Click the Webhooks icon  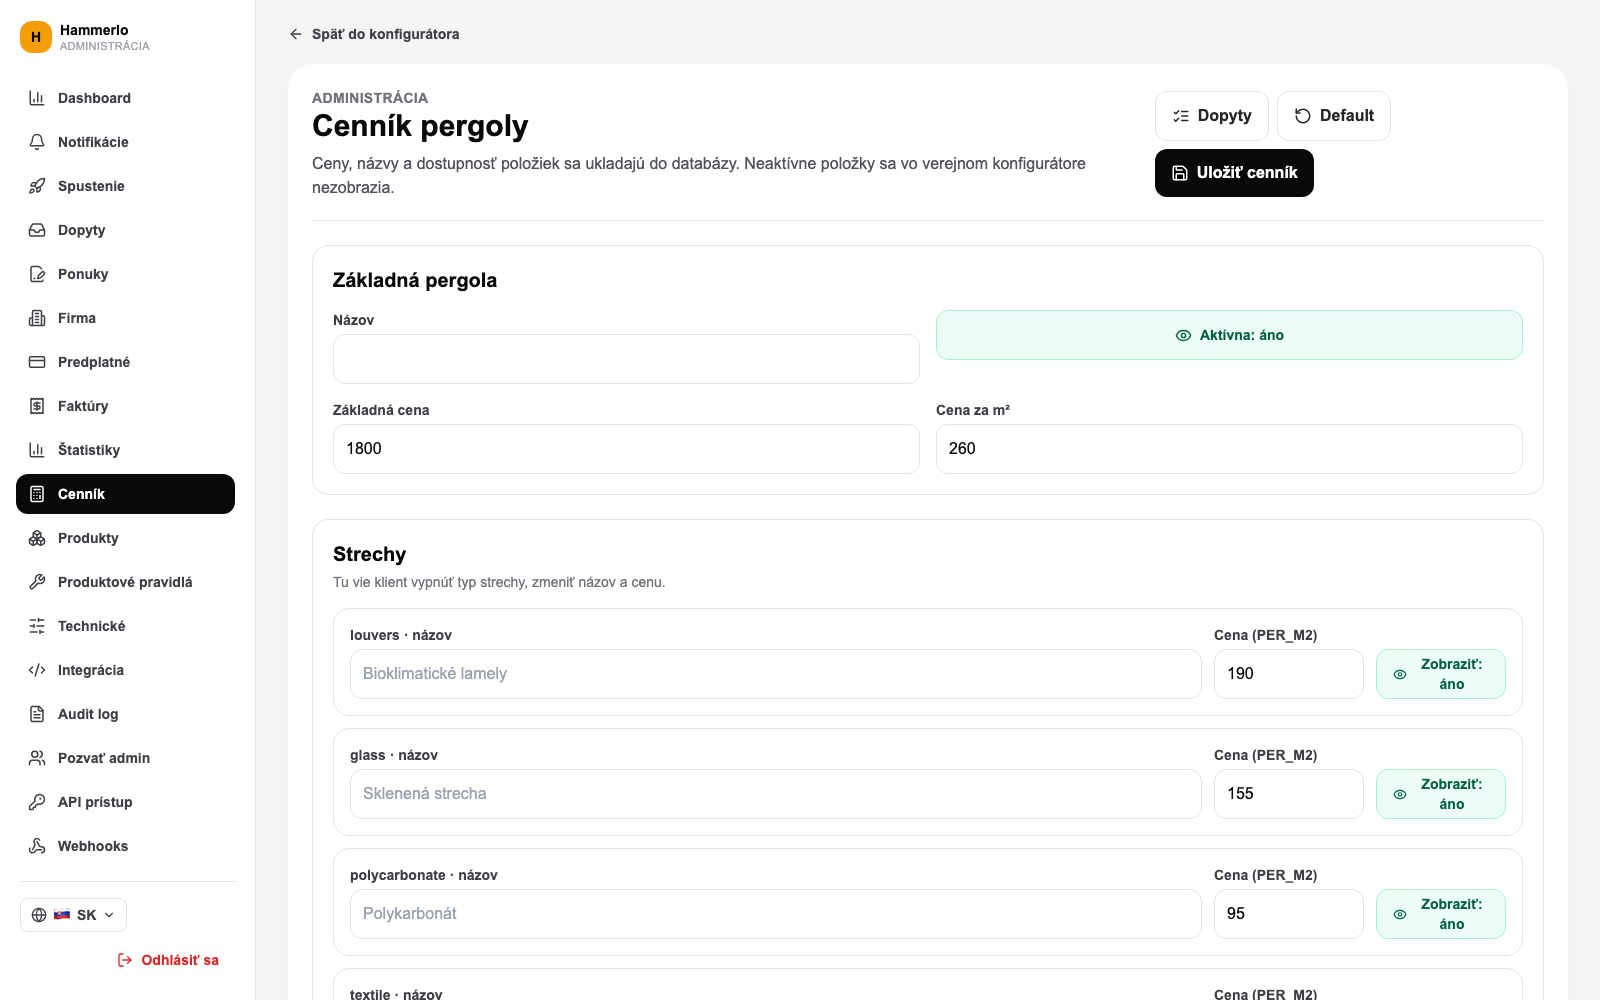(x=37, y=846)
